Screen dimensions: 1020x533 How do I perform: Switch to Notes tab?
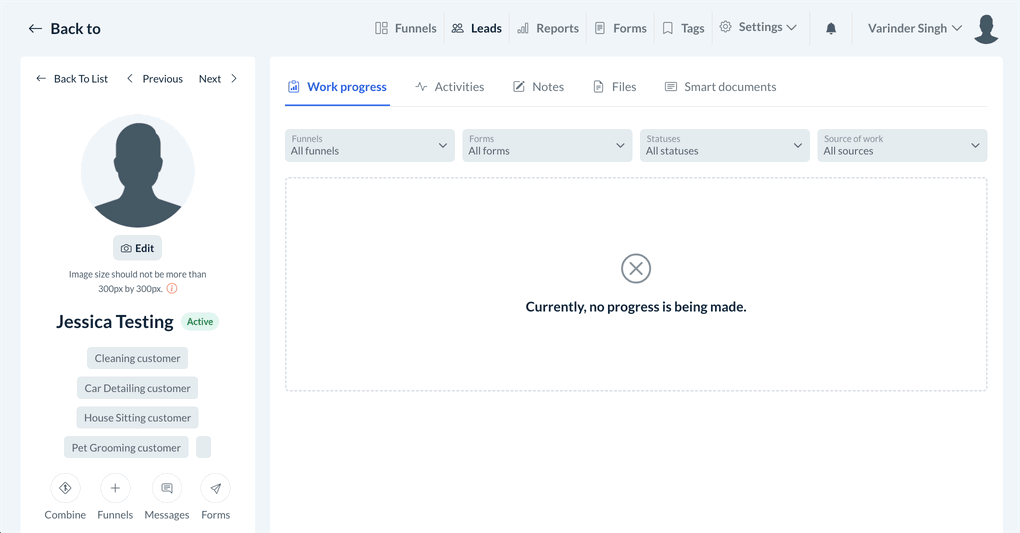pos(539,87)
